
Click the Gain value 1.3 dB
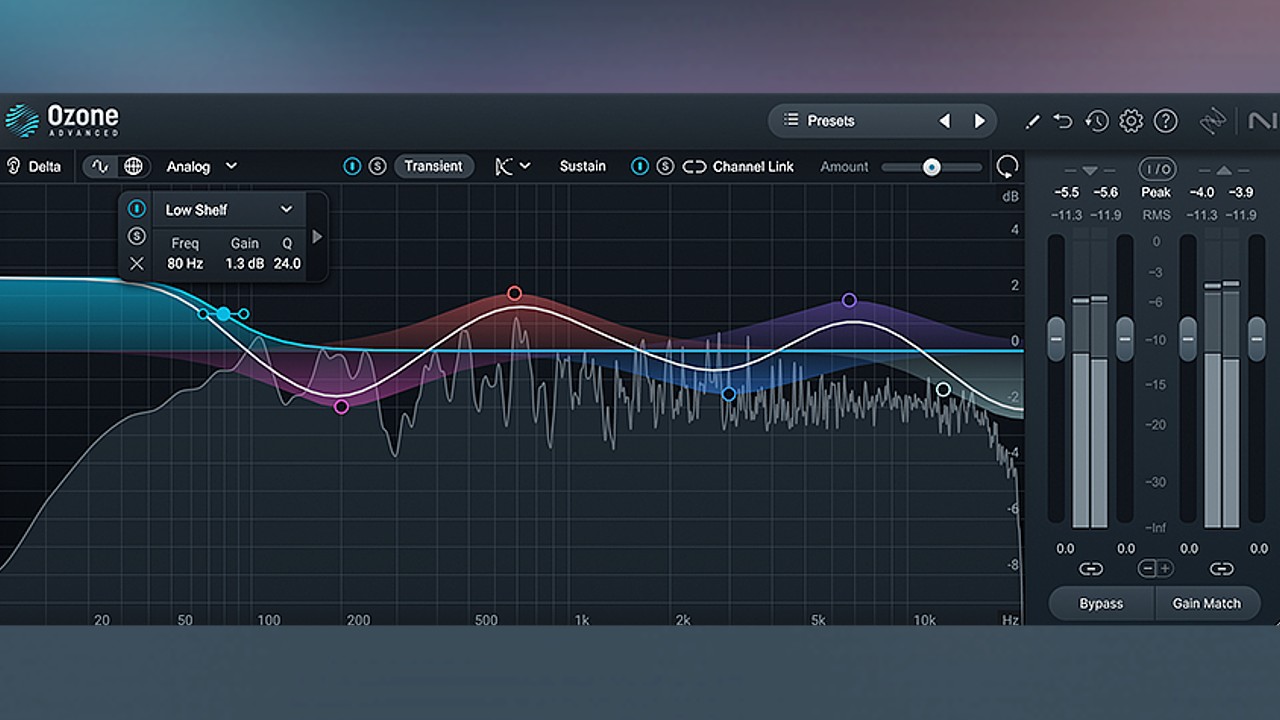pos(244,264)
